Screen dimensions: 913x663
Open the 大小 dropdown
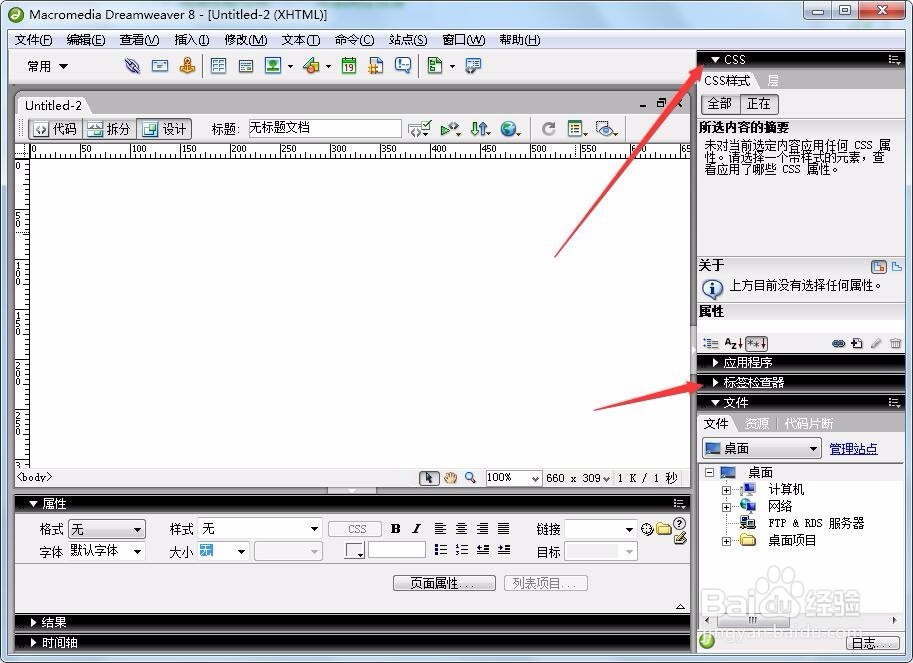click(x=224, y=551)
